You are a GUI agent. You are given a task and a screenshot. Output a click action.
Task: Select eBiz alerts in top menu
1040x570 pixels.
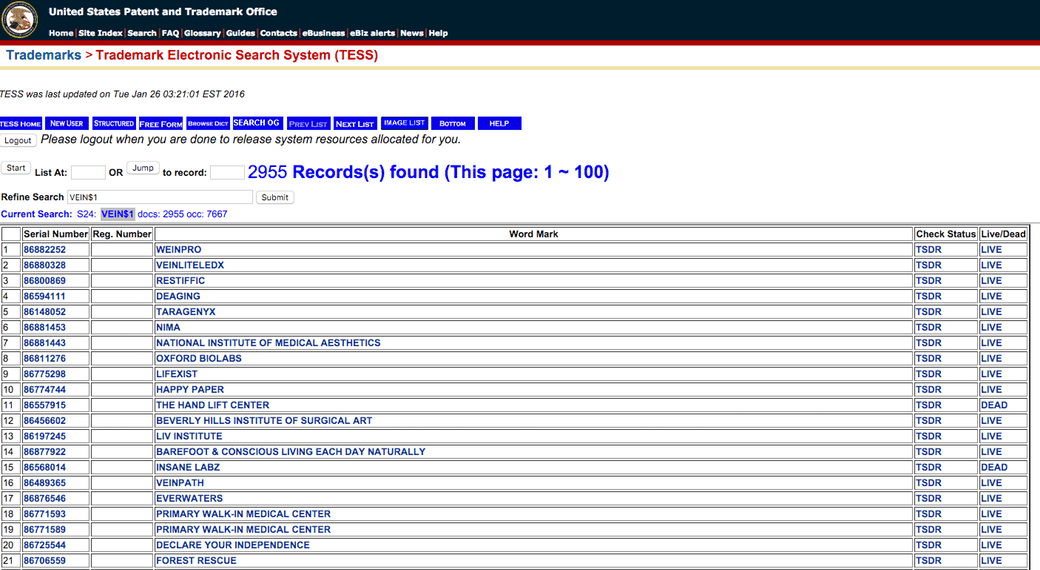[x=372, y=33]
